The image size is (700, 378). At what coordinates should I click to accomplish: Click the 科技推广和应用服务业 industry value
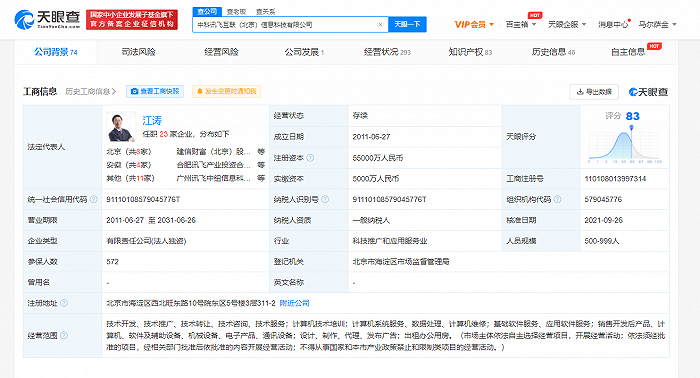click(x=390, y=241)
